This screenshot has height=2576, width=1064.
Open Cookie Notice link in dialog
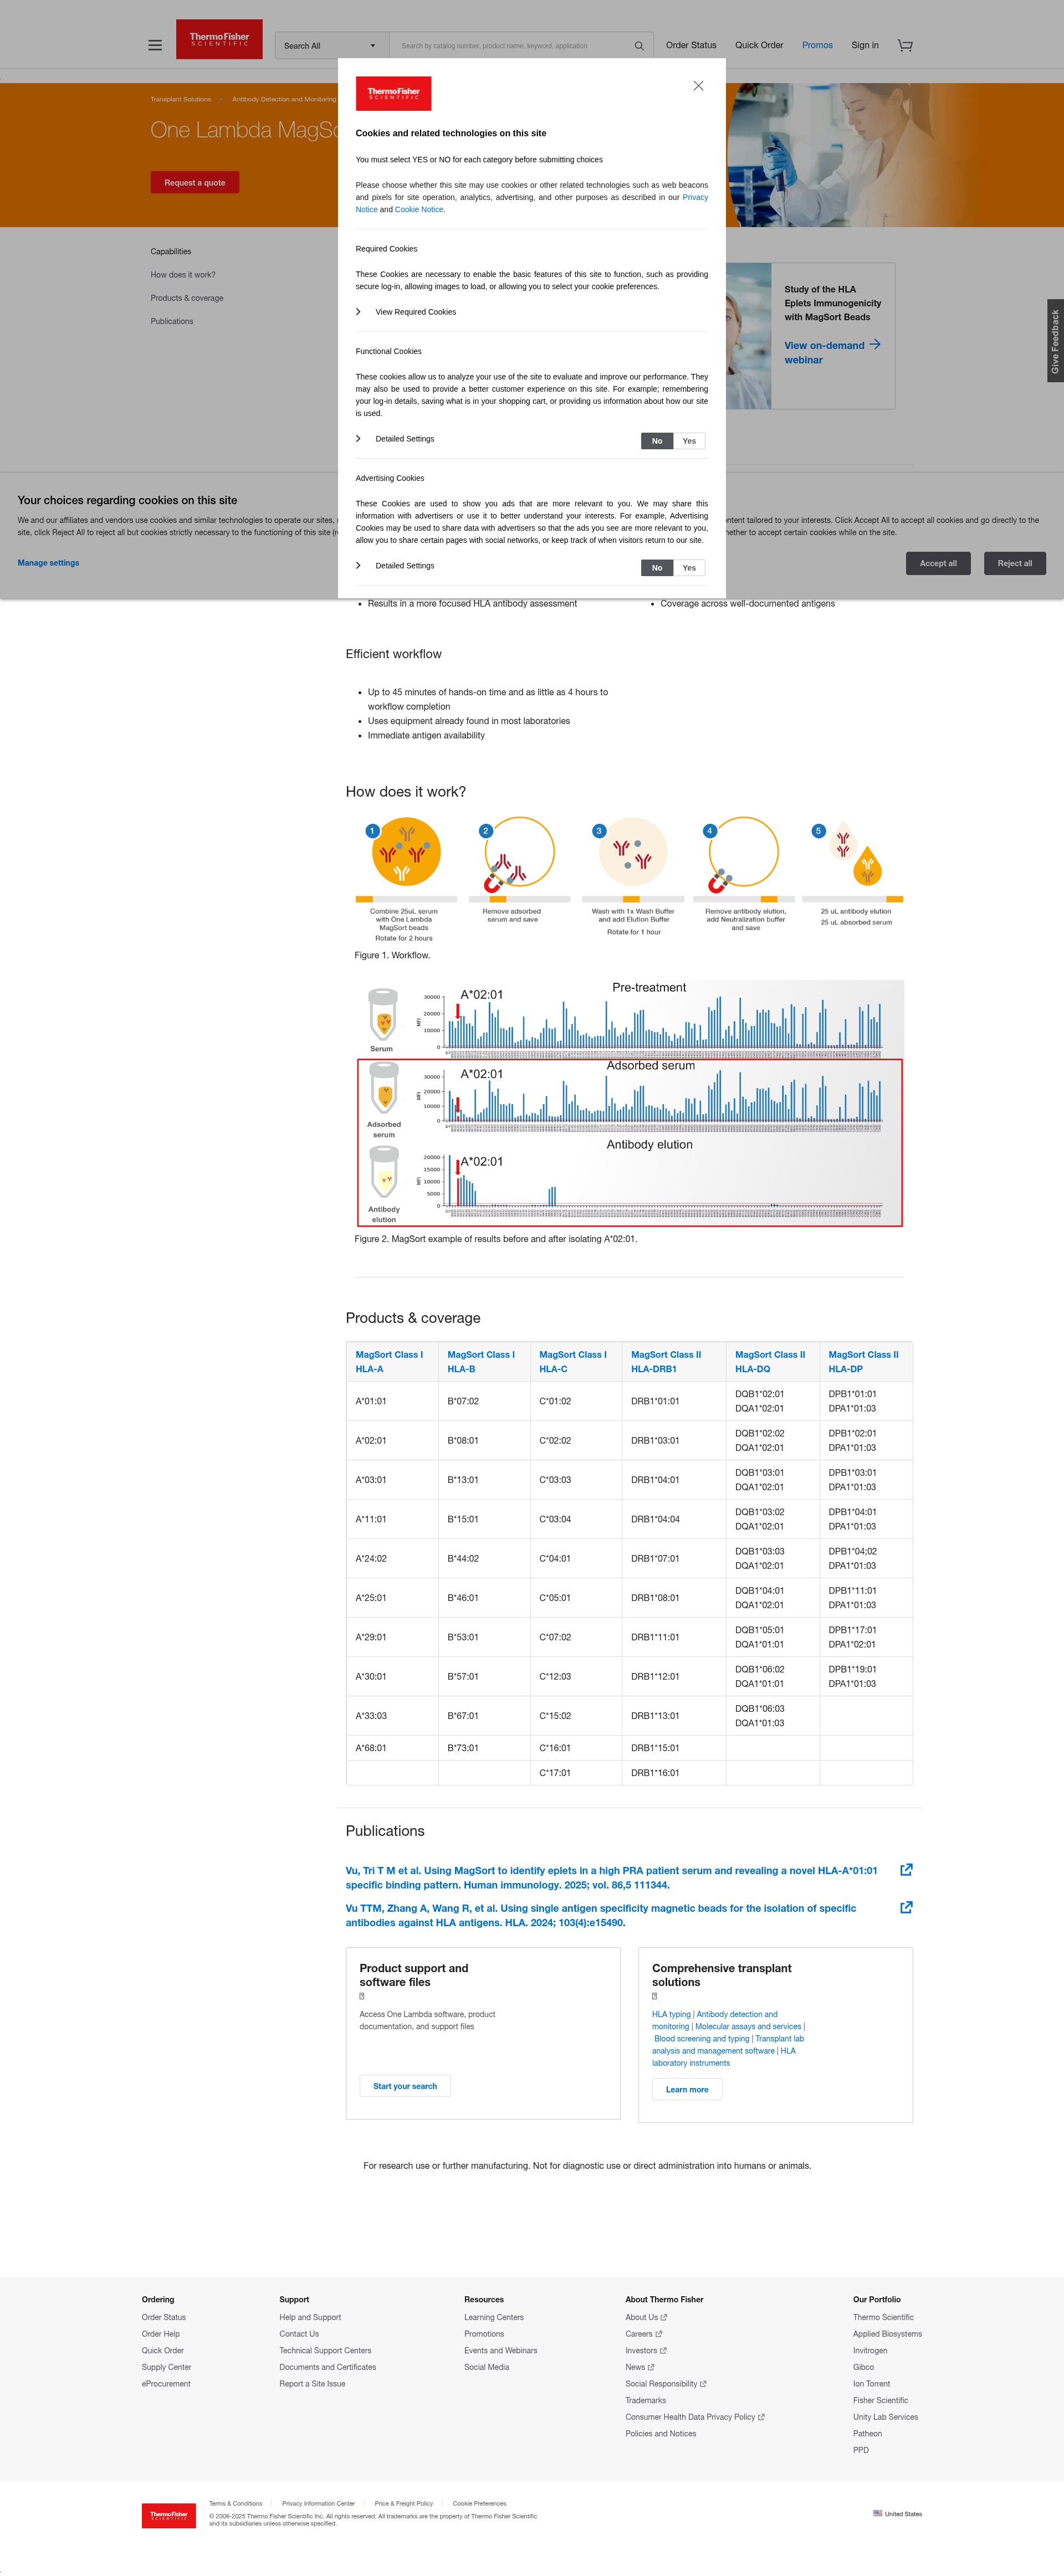[419, 210]
